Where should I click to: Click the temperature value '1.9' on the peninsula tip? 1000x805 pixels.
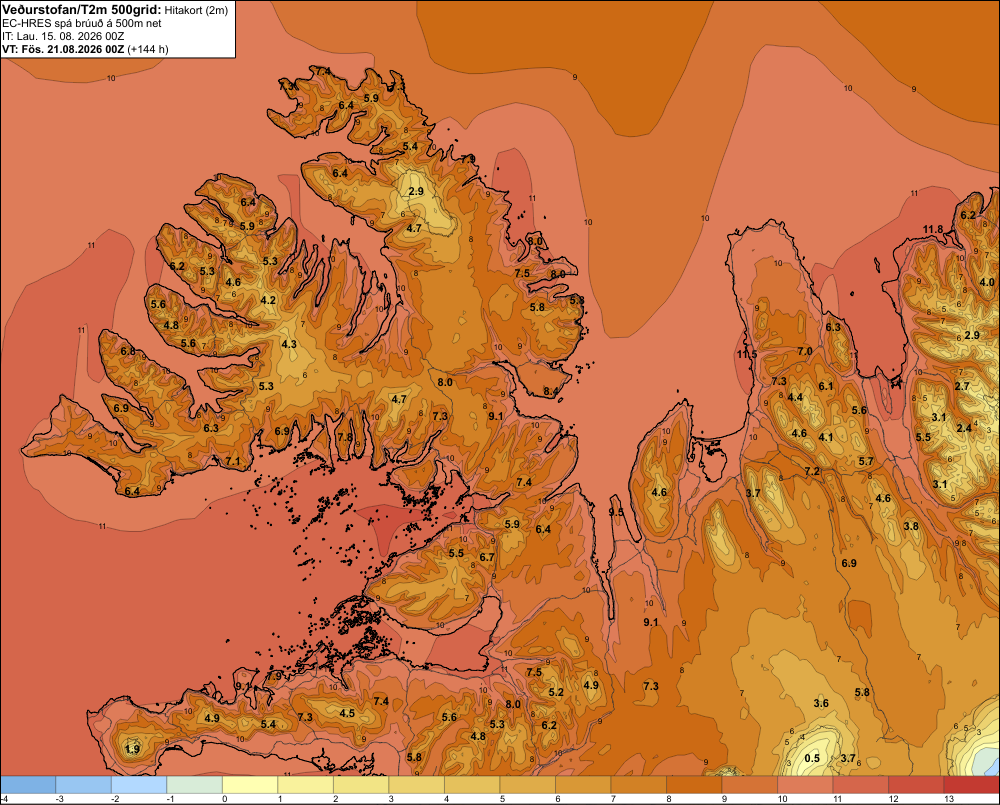[132, 749]
